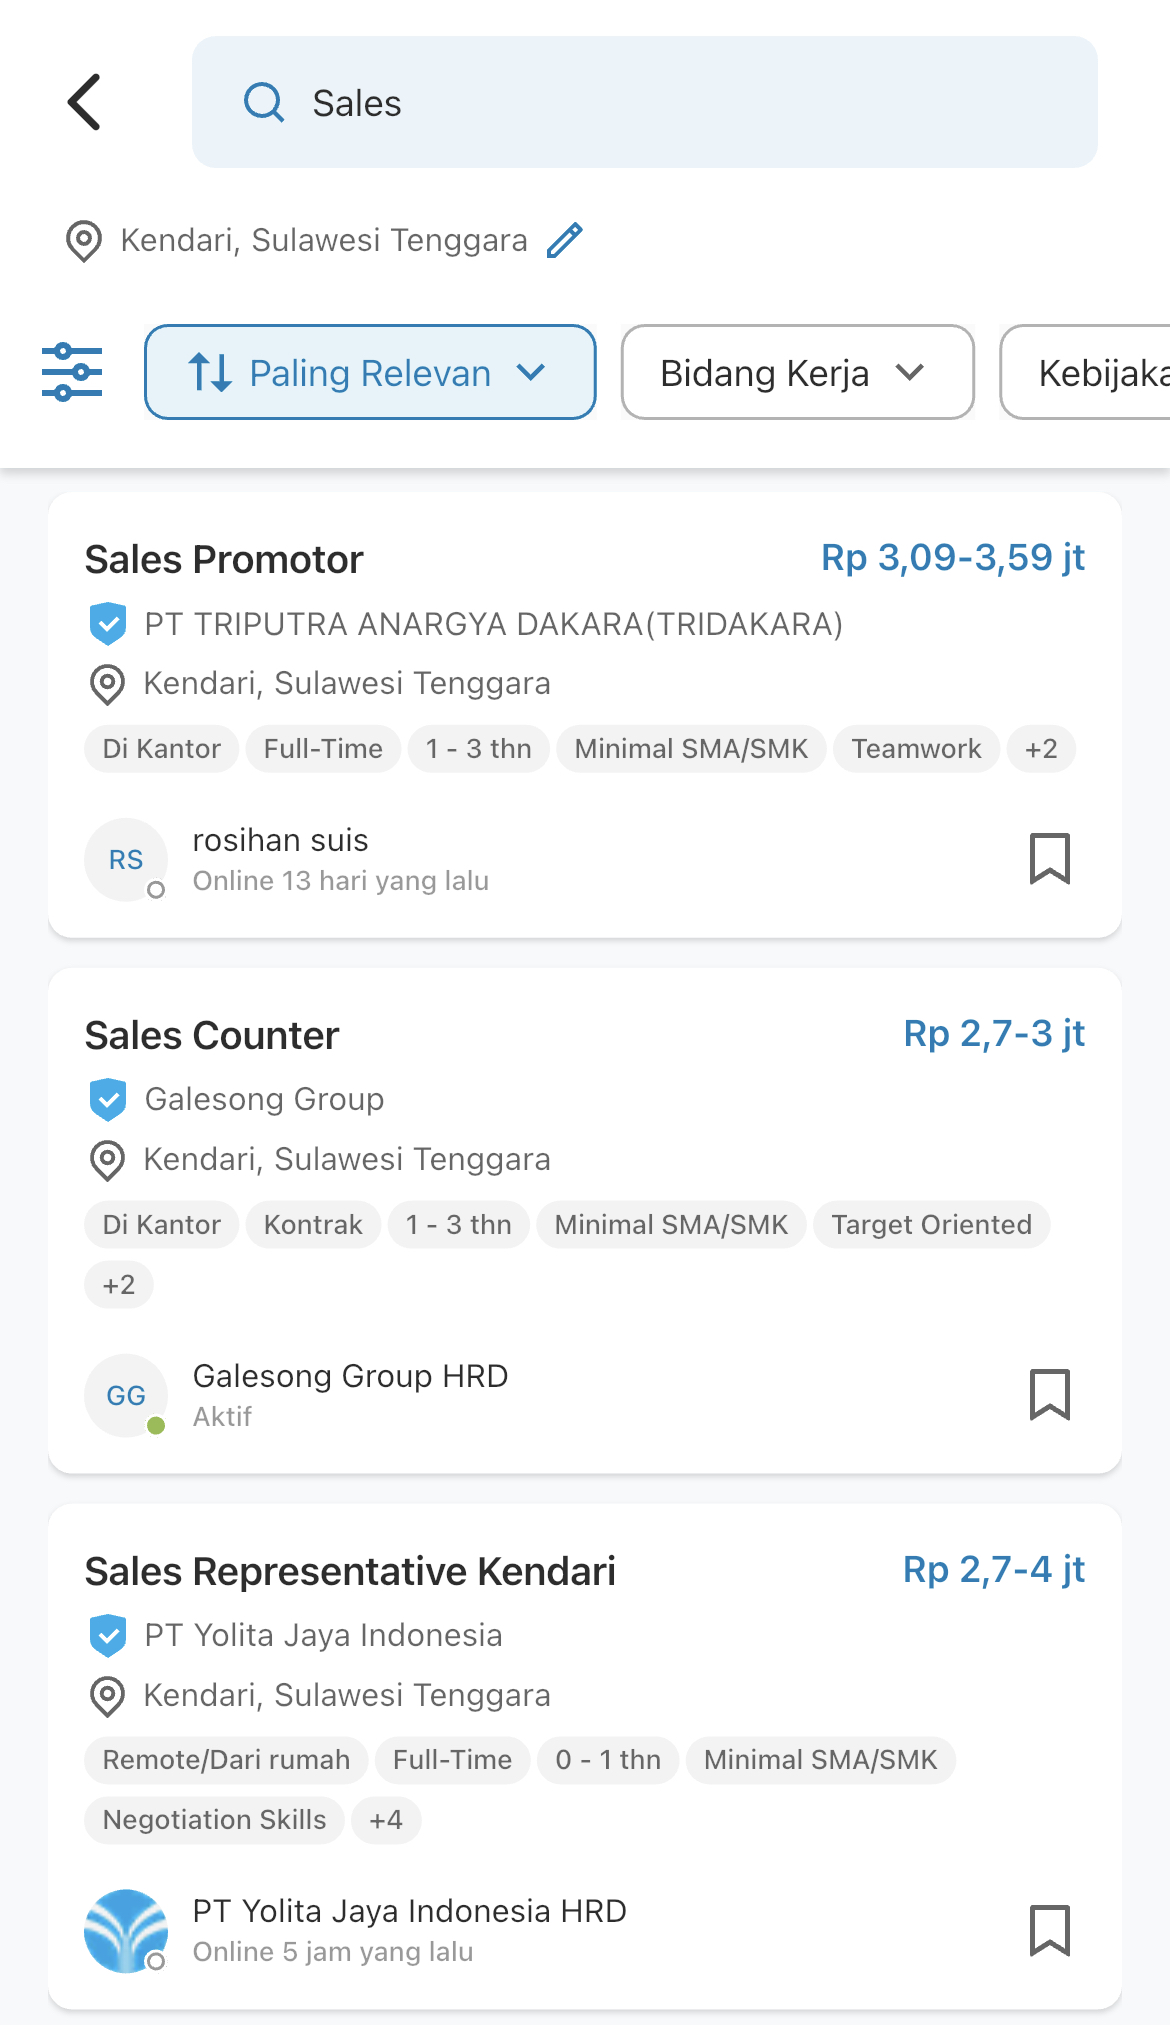
Task: Click the GG recruiter avatar
Action: [126, 1396]
